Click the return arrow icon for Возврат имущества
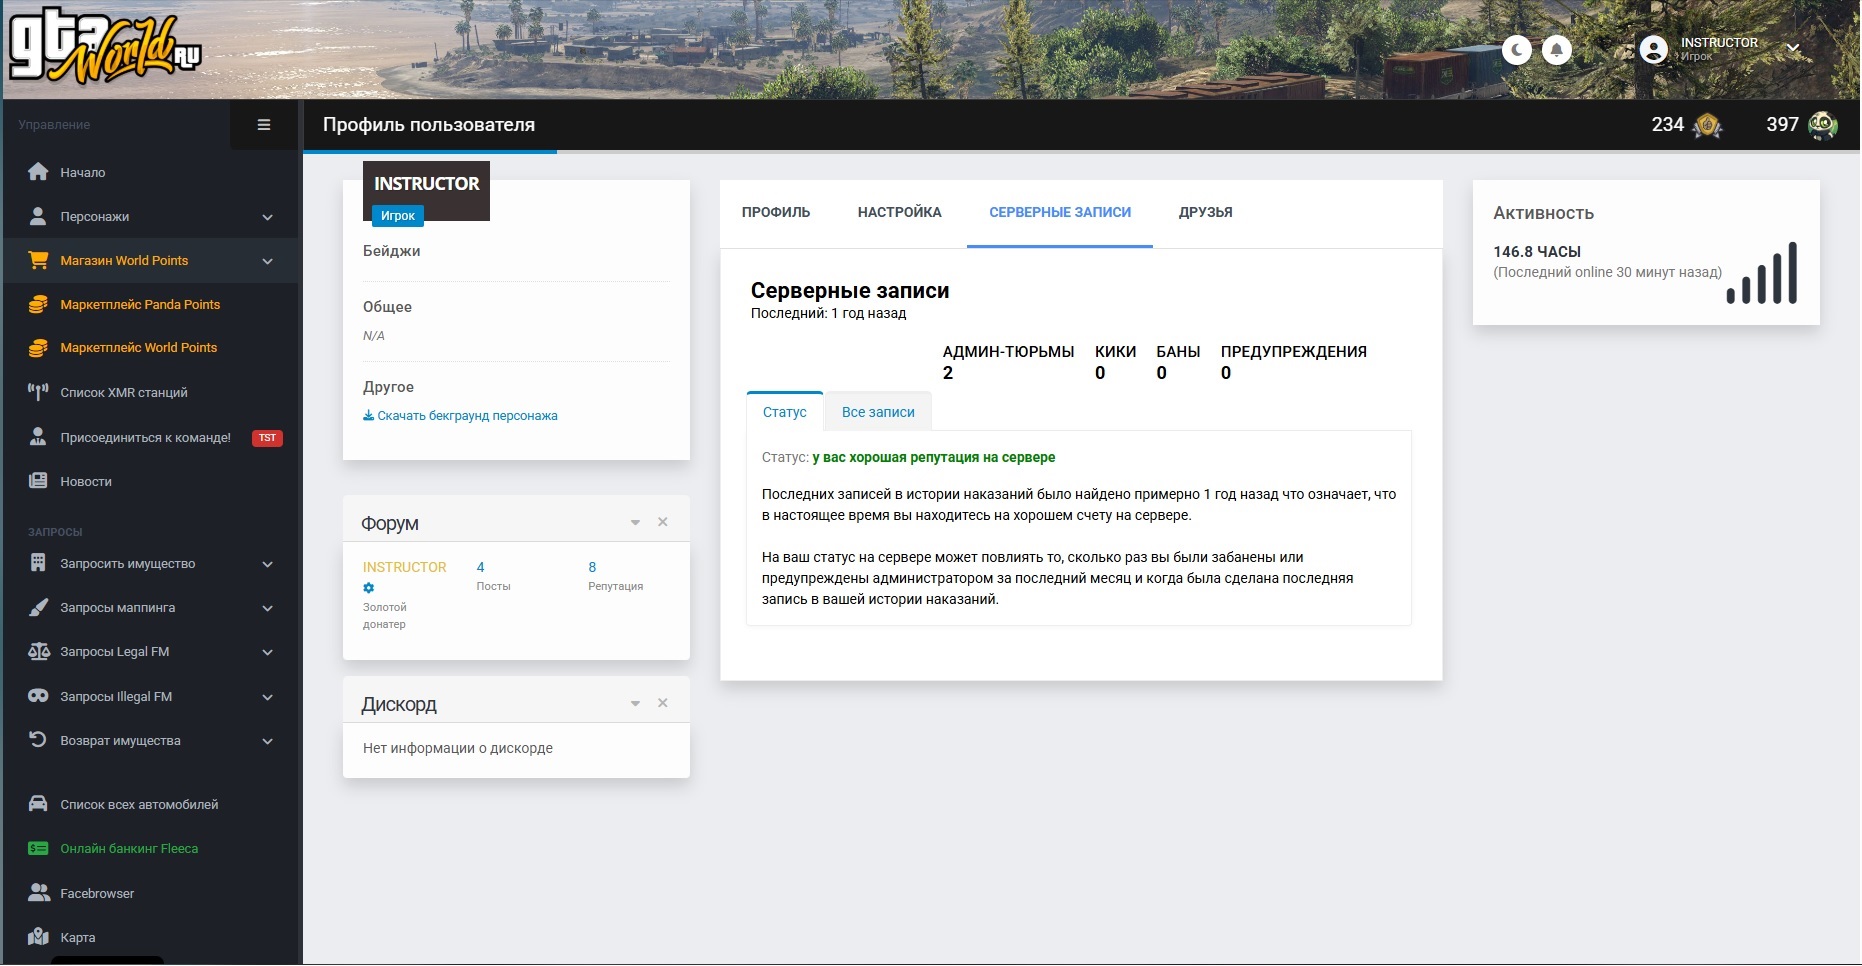 coord(38,740)
